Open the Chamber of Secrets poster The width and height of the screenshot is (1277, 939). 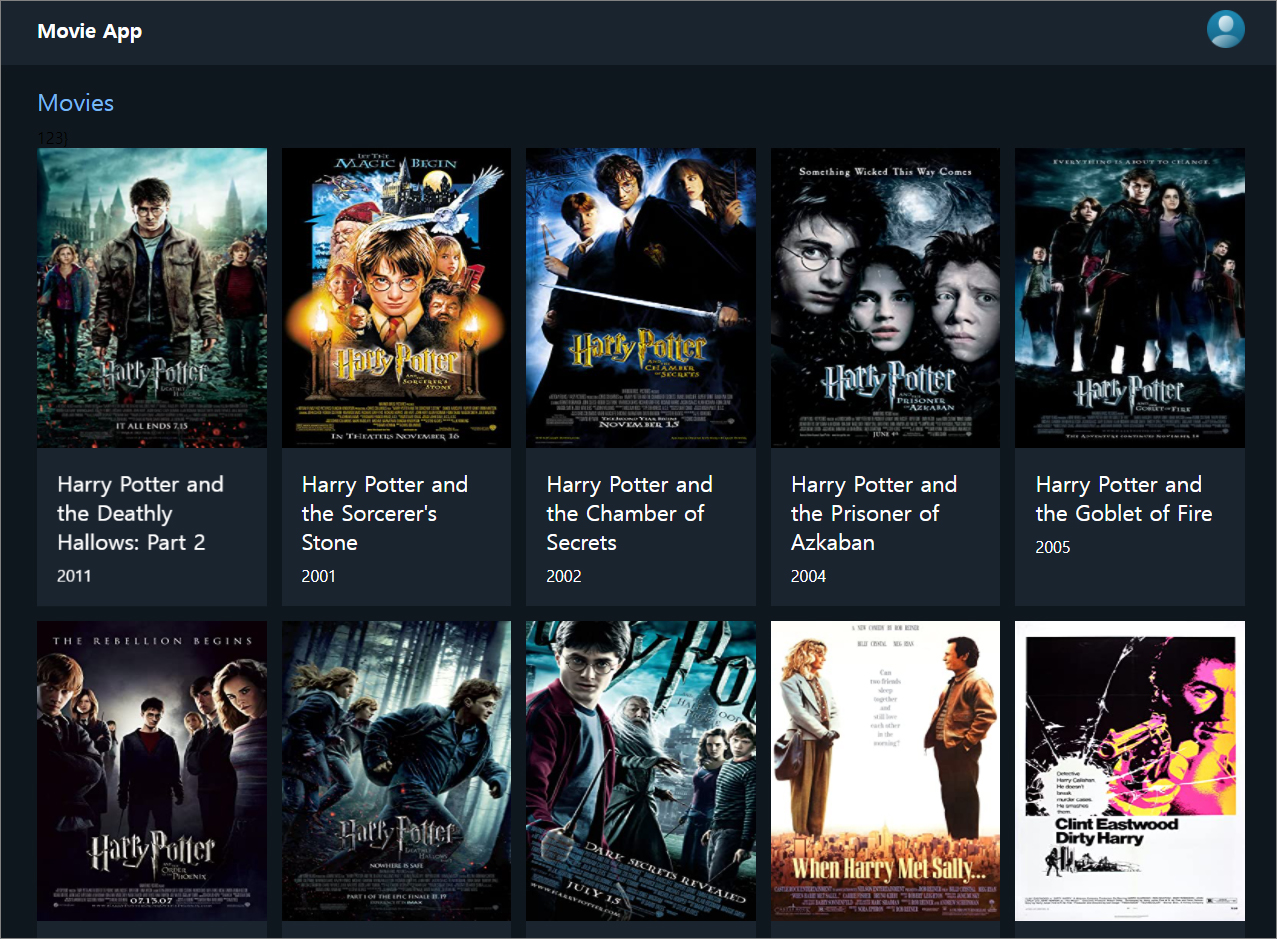click(x=641, y=298)
